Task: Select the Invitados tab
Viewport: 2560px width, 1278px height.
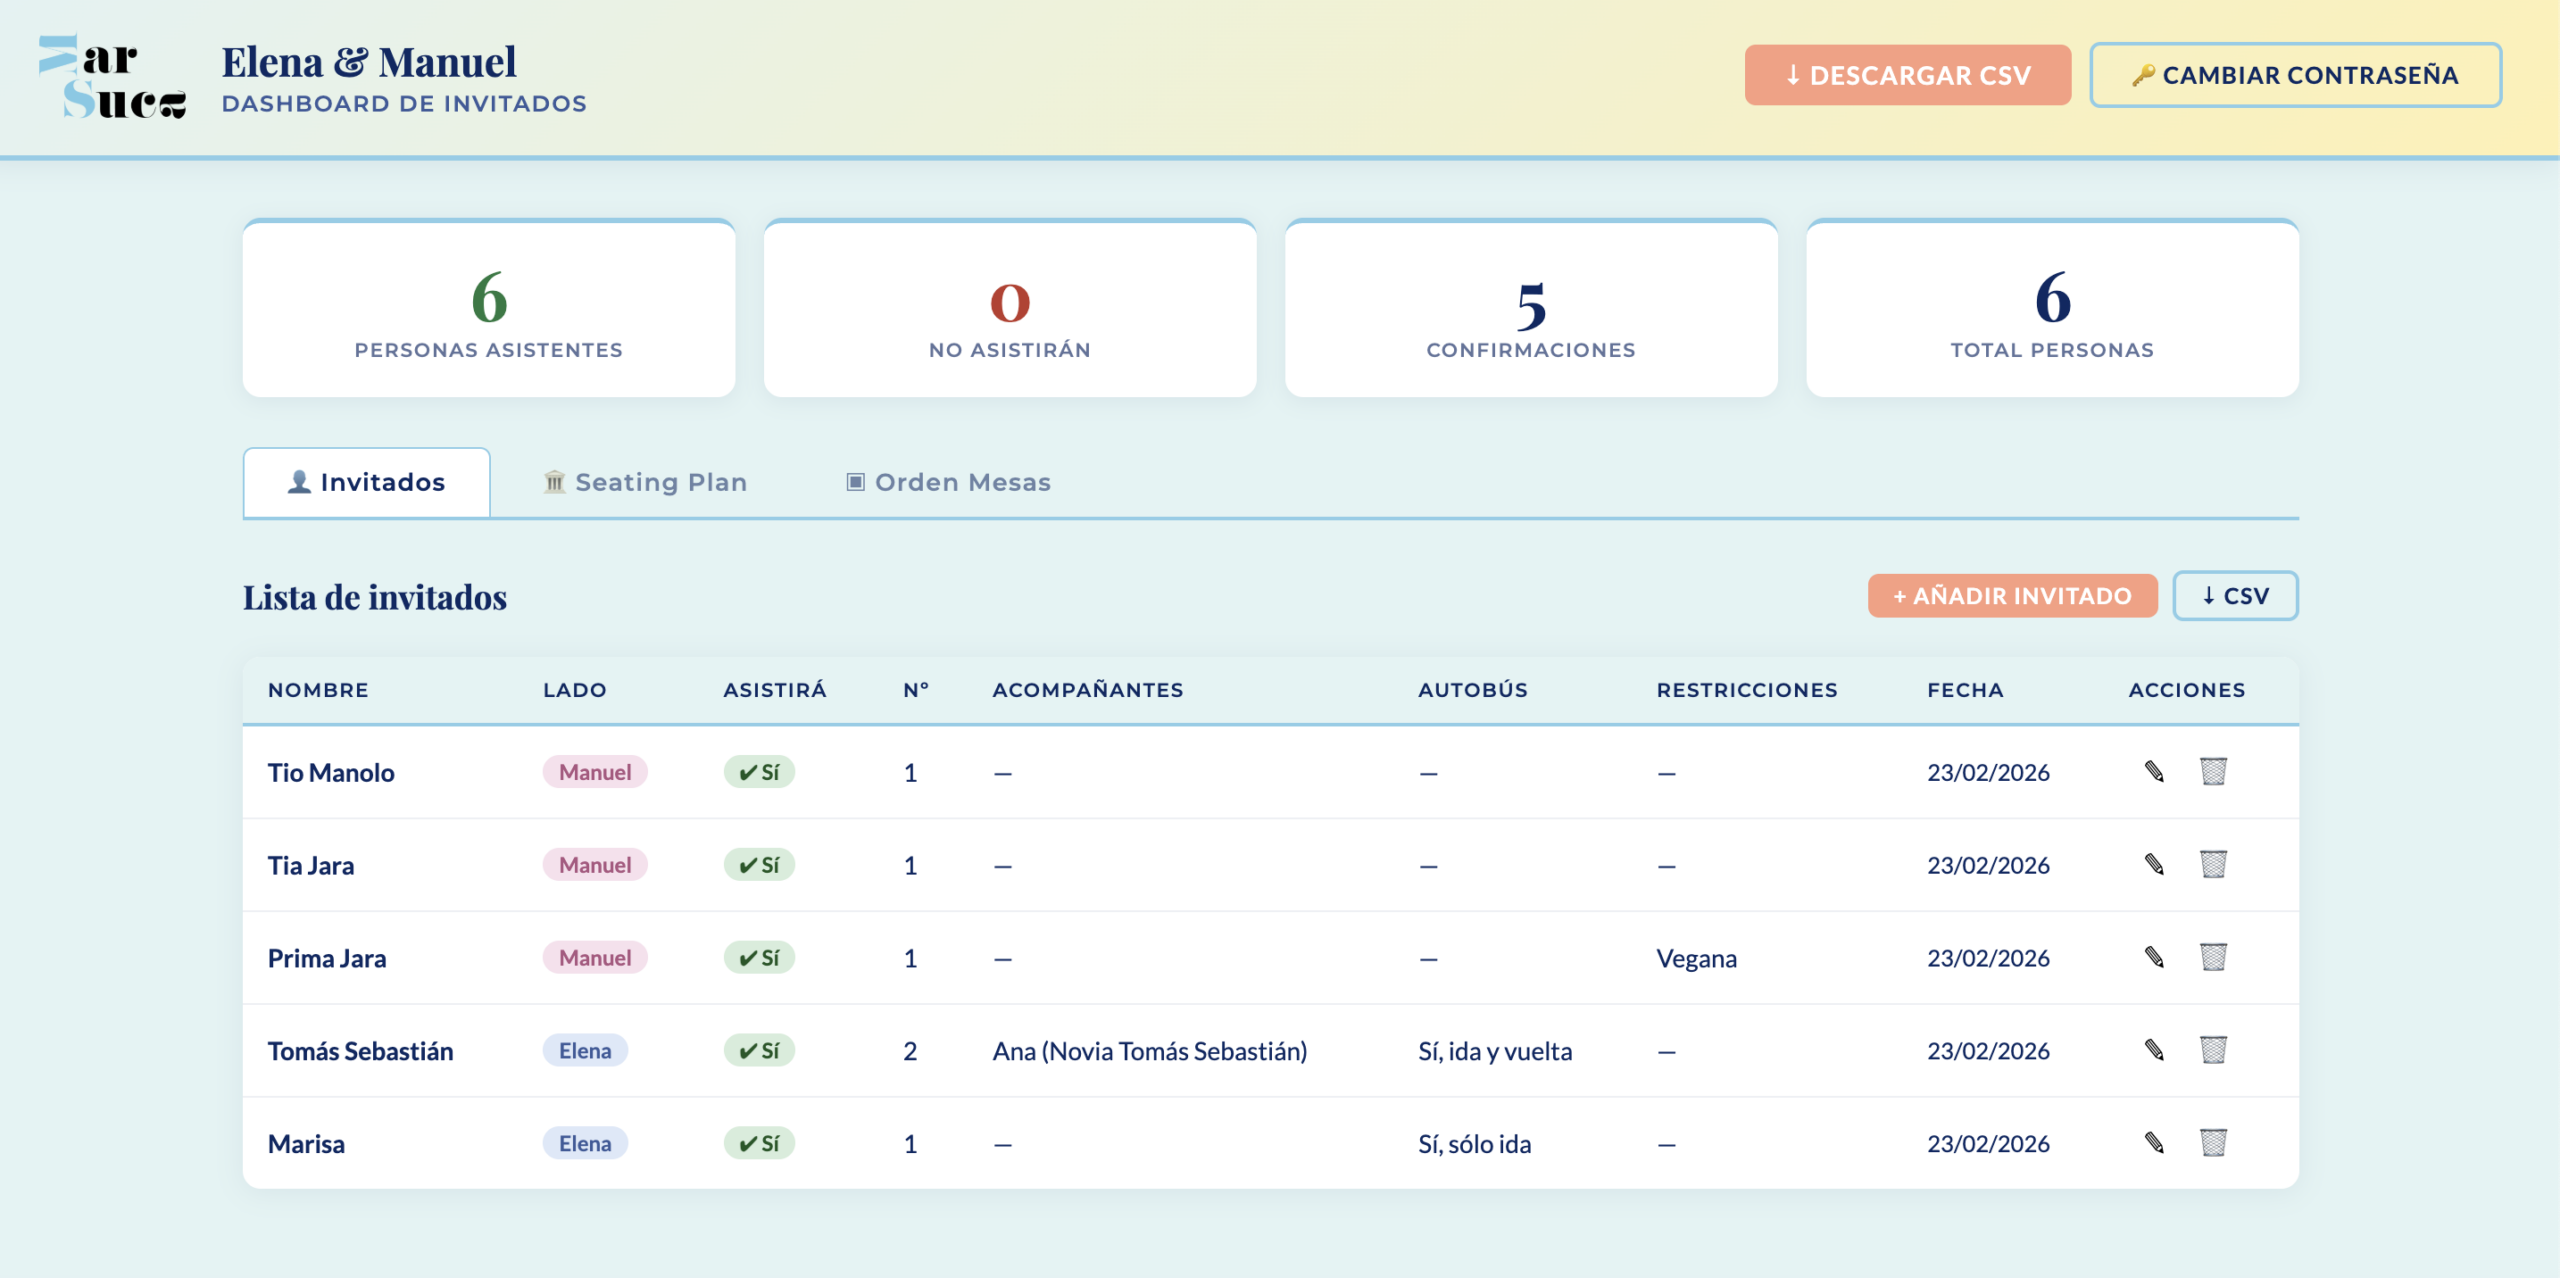Action: tap(367, 483)
